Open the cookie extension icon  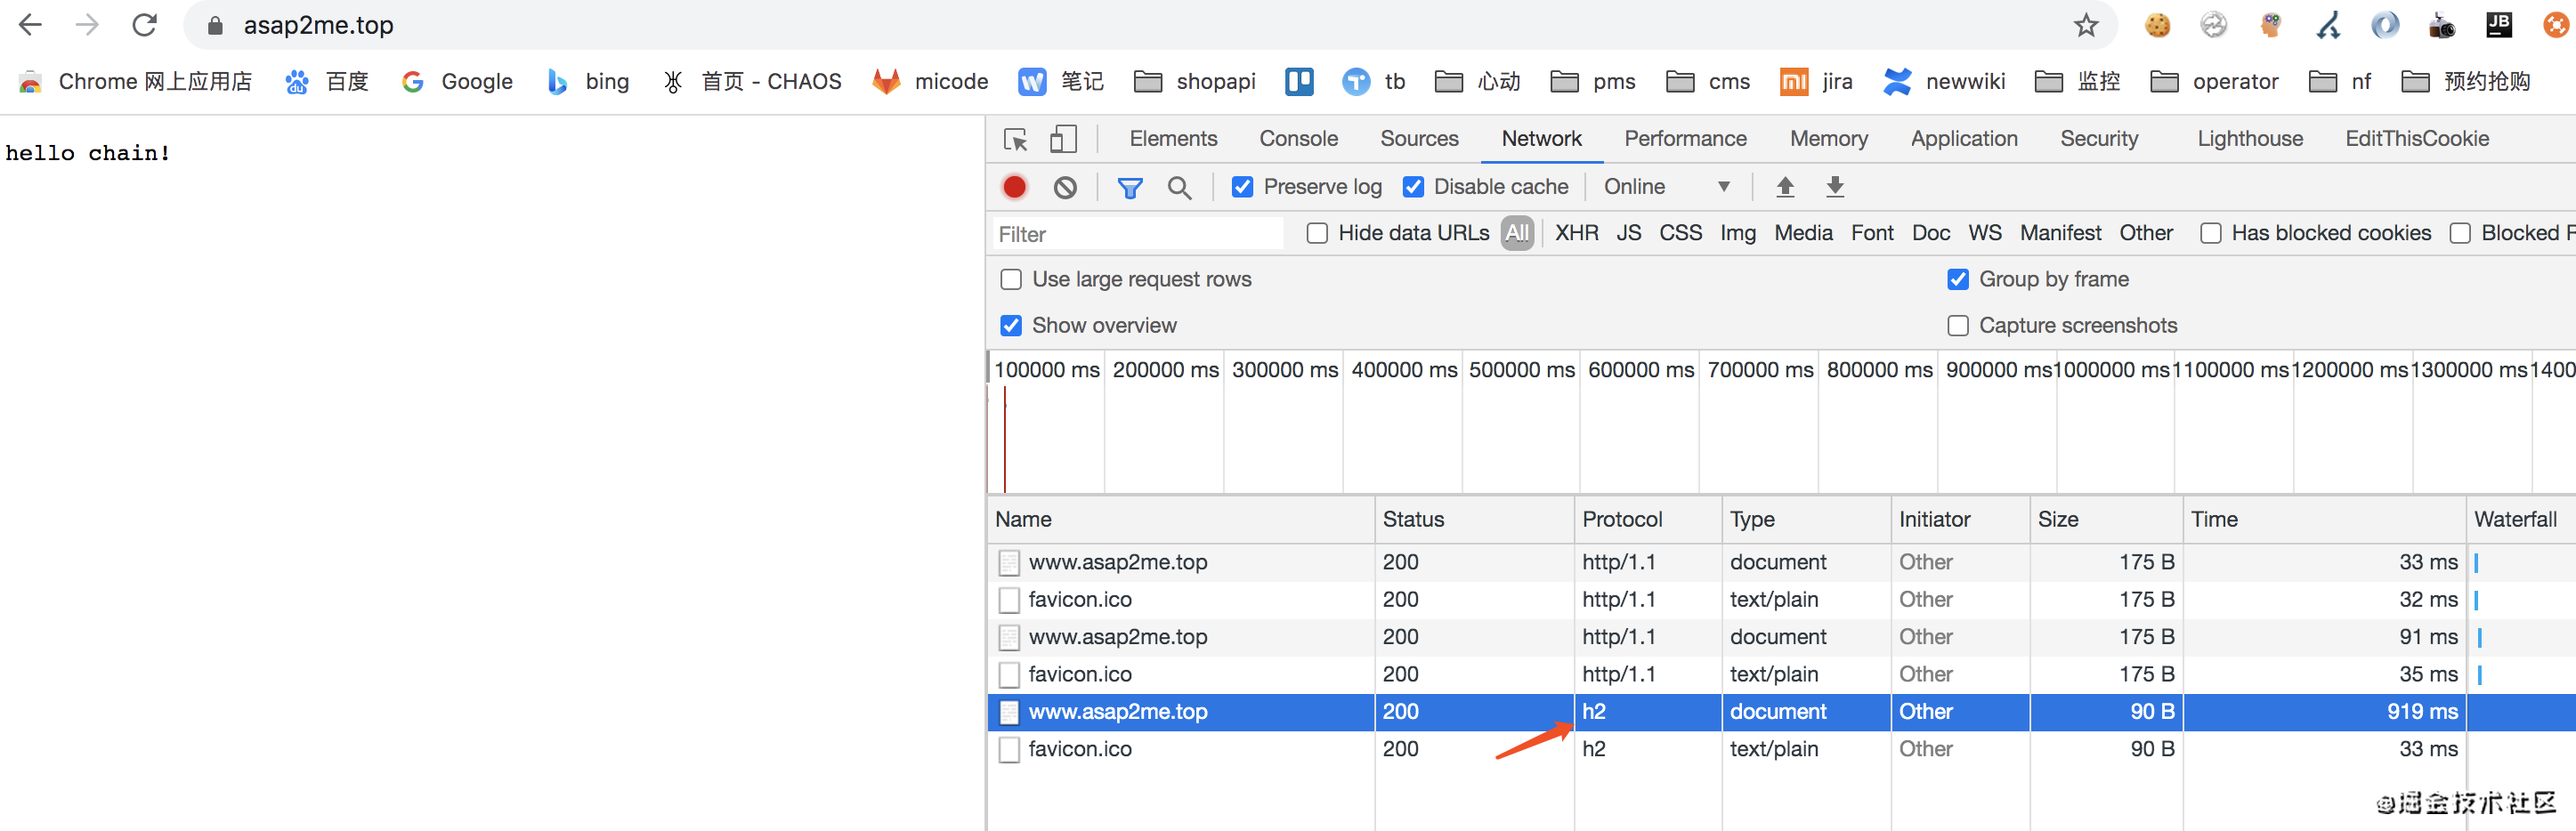(x=2157, y=25)
